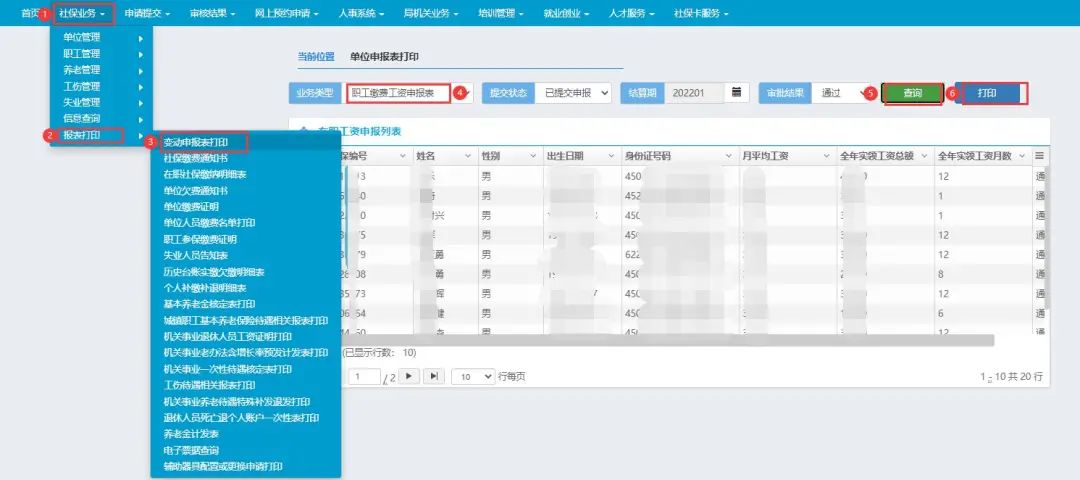The image size is (1080, 480).
Task: Go to the next page of results
Action: [411, 376]
